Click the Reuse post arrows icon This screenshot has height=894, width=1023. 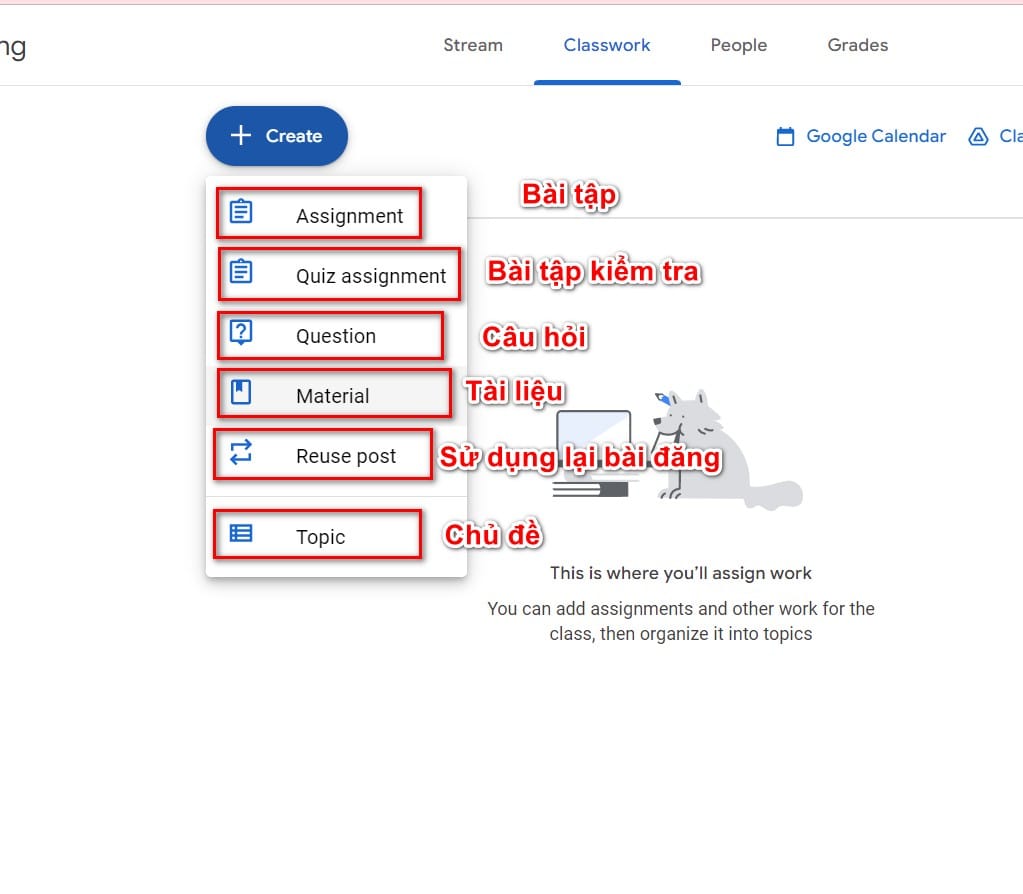click(241, 453)
